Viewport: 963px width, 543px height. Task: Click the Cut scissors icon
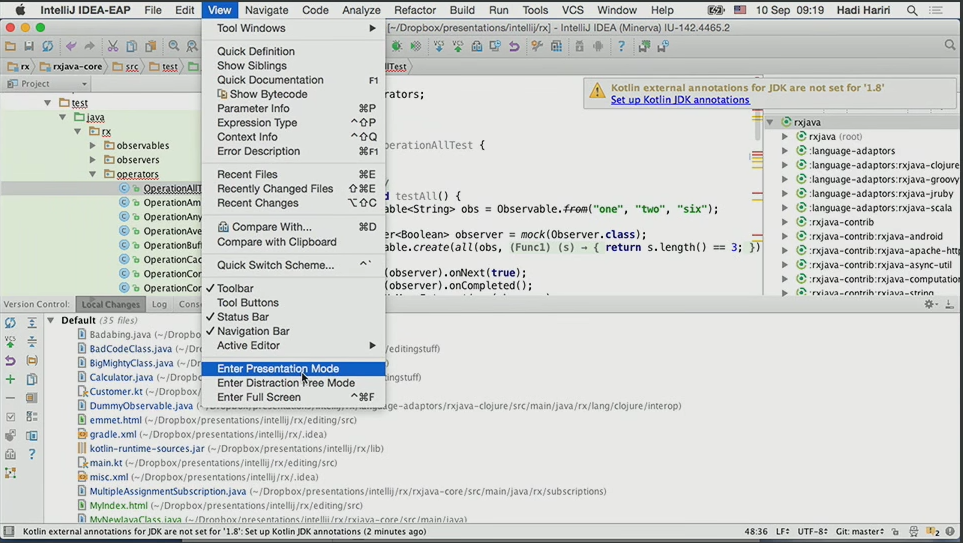[x=113, y=46]
